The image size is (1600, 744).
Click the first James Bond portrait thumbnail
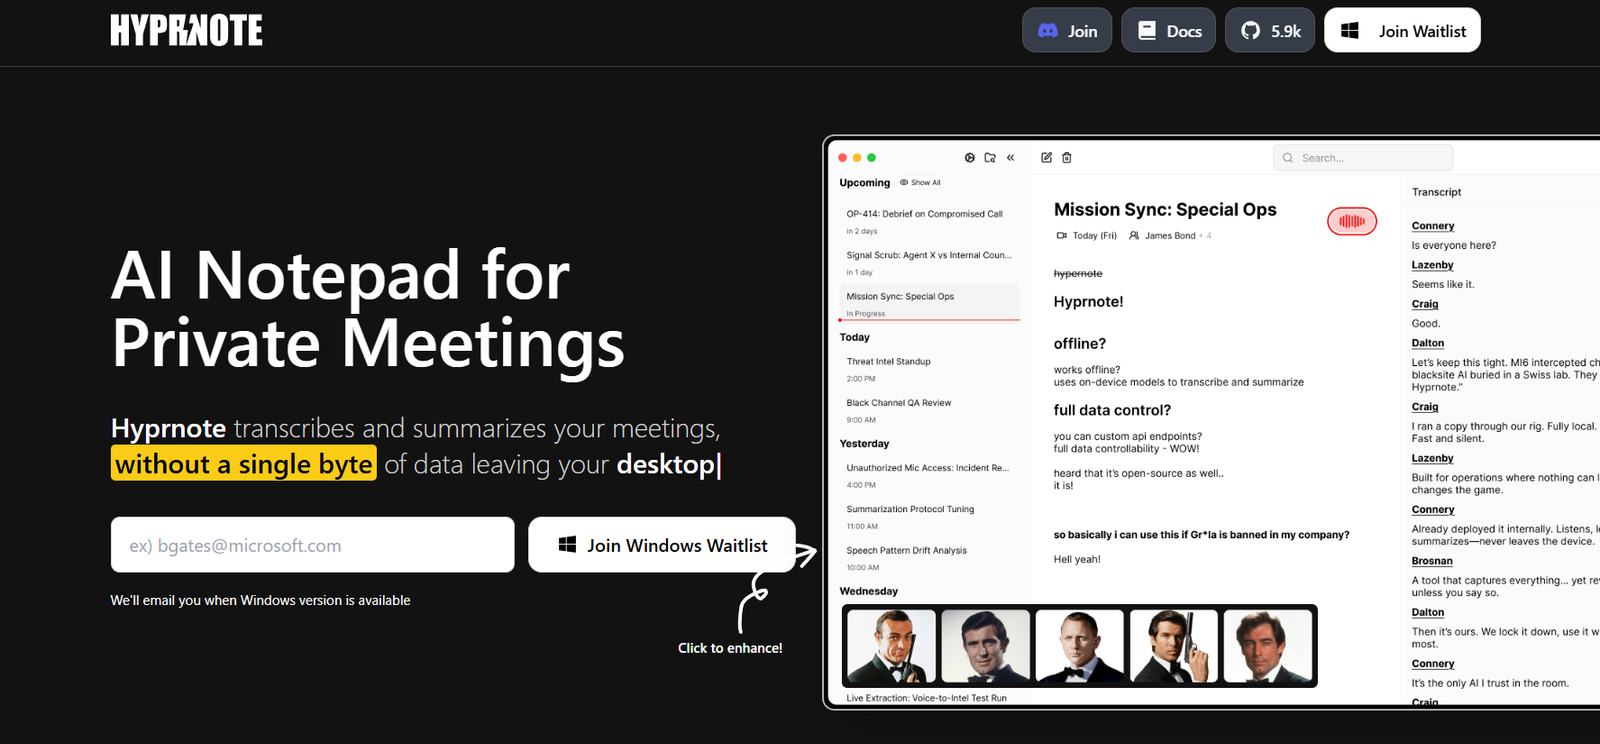click(x=891, y=647)
